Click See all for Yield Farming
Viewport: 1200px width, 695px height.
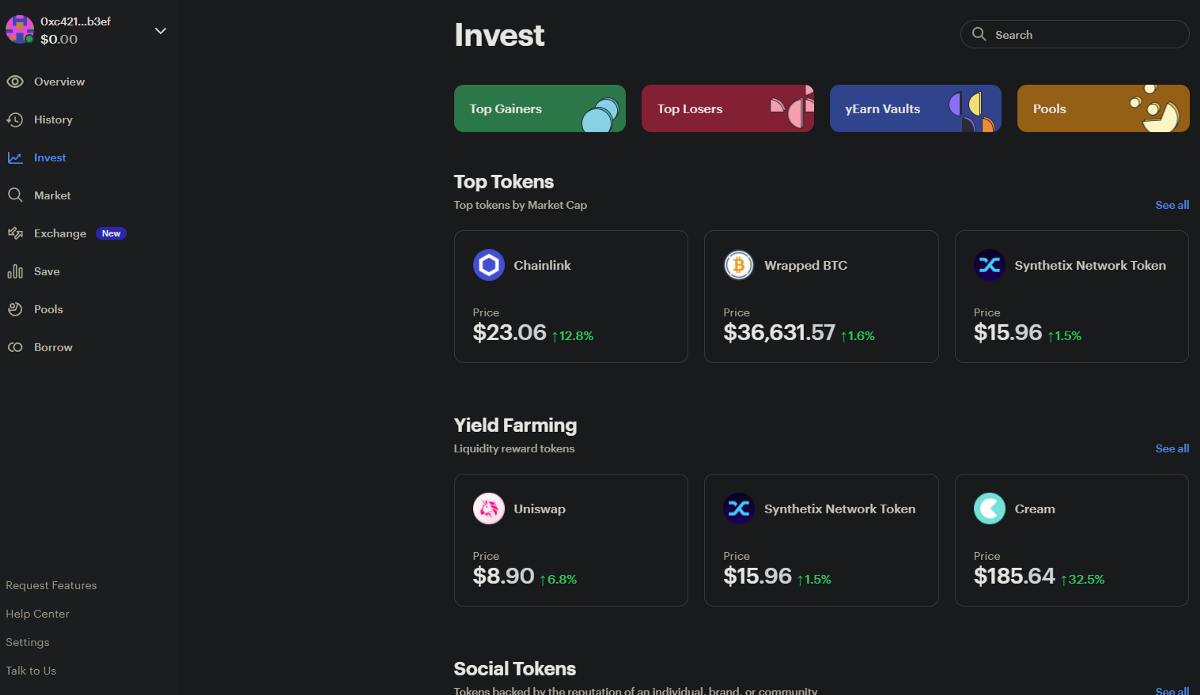(1172, 449)
